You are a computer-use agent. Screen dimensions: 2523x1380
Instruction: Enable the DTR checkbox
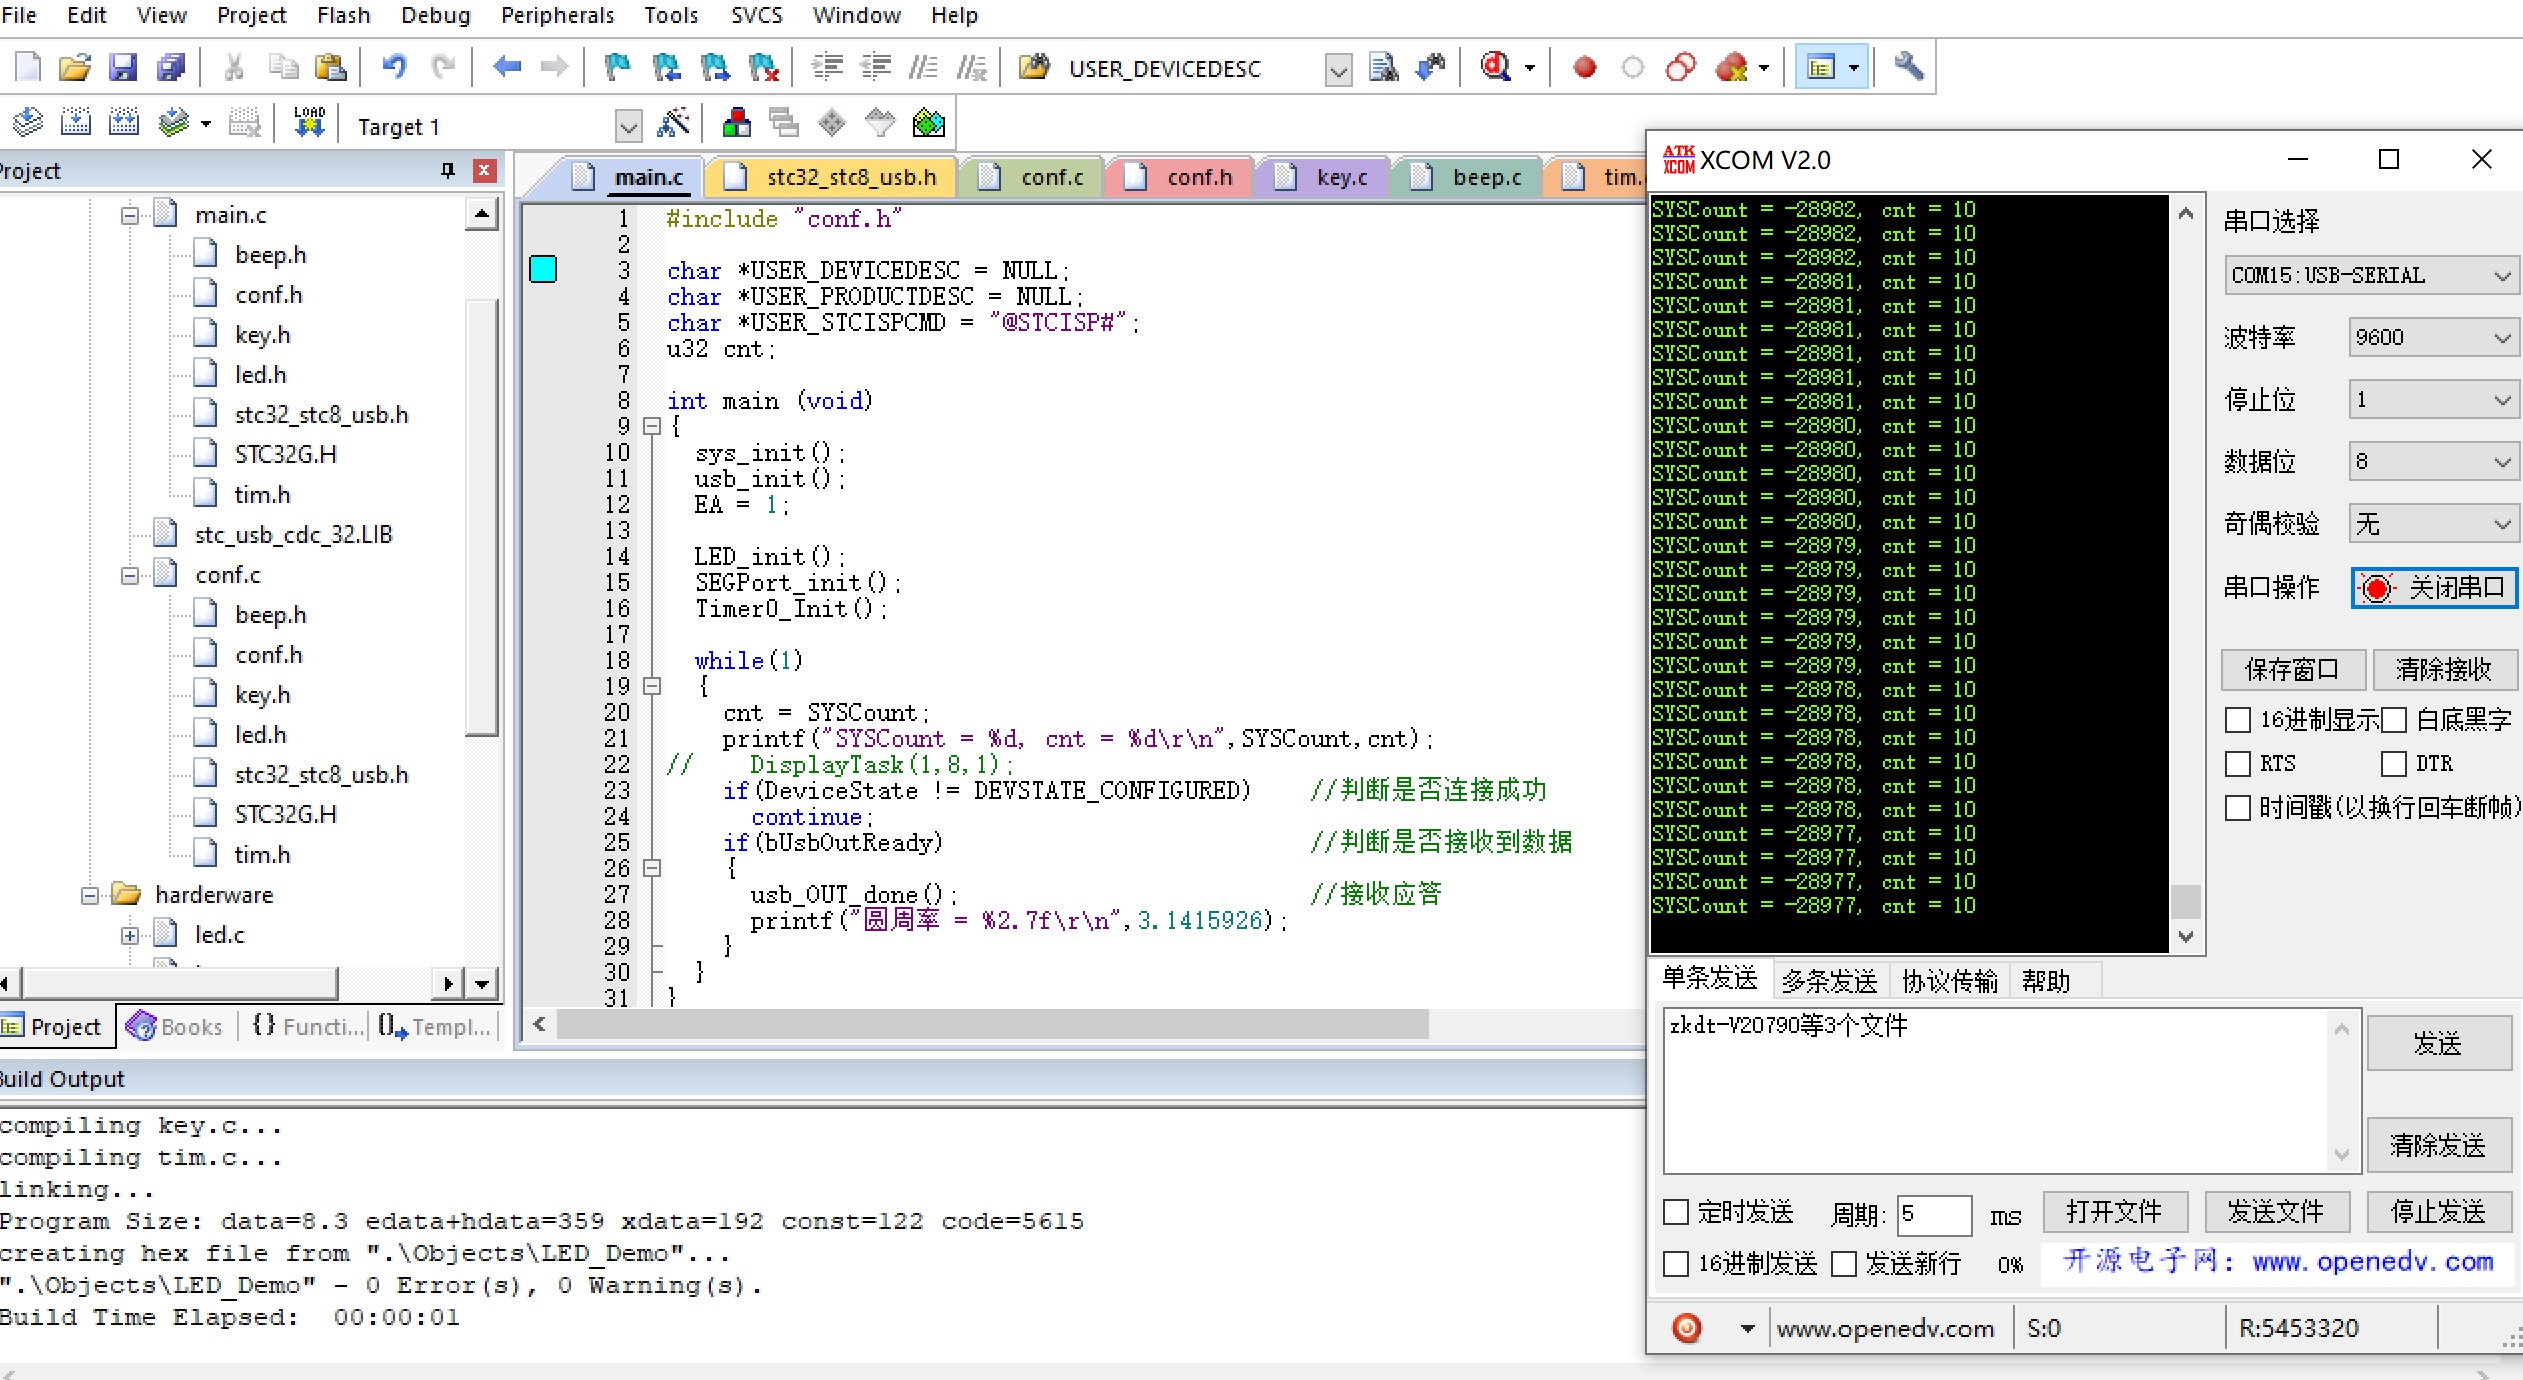[2393, 764]
